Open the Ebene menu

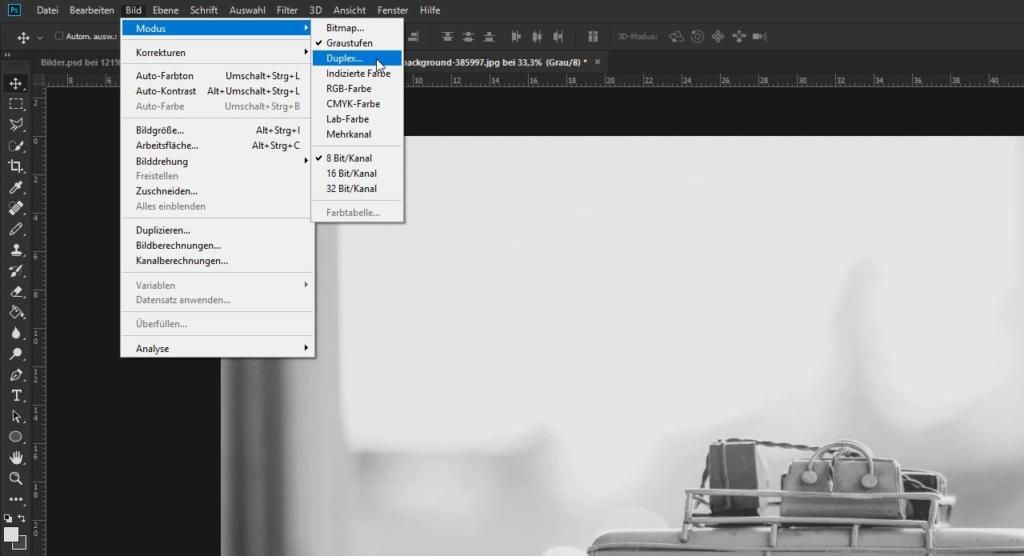[x=165, y=10]
